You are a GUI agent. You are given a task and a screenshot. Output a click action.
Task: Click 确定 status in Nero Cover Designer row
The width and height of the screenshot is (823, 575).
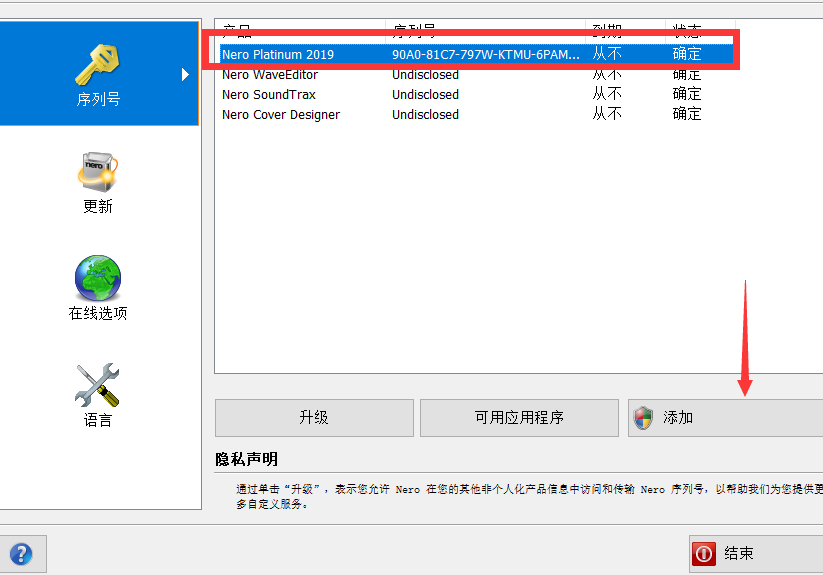687,114
